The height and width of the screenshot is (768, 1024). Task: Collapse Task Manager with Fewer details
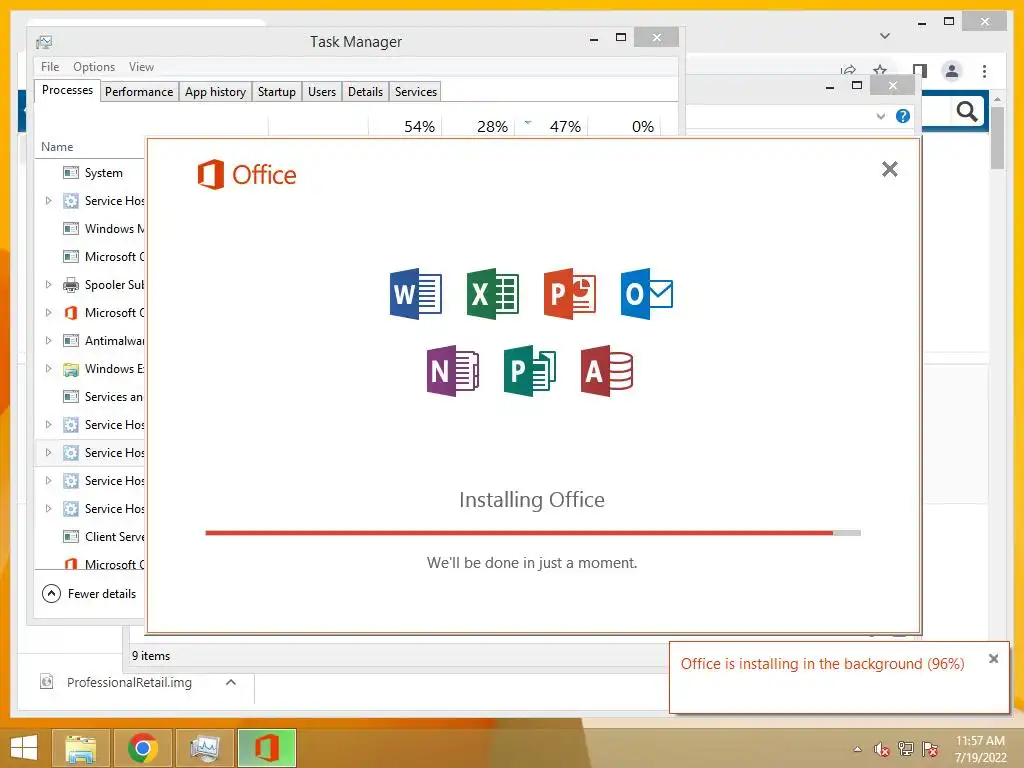click(x=89, y=594)
